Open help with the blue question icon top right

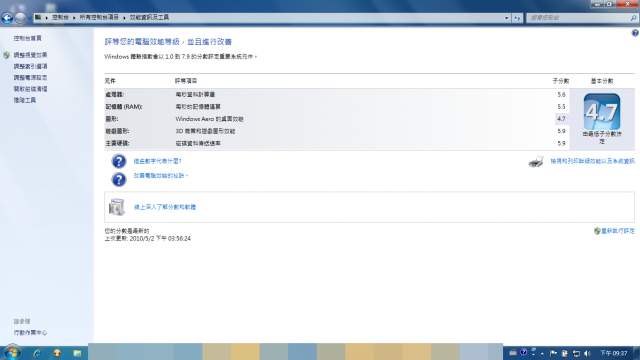[635, 33]
